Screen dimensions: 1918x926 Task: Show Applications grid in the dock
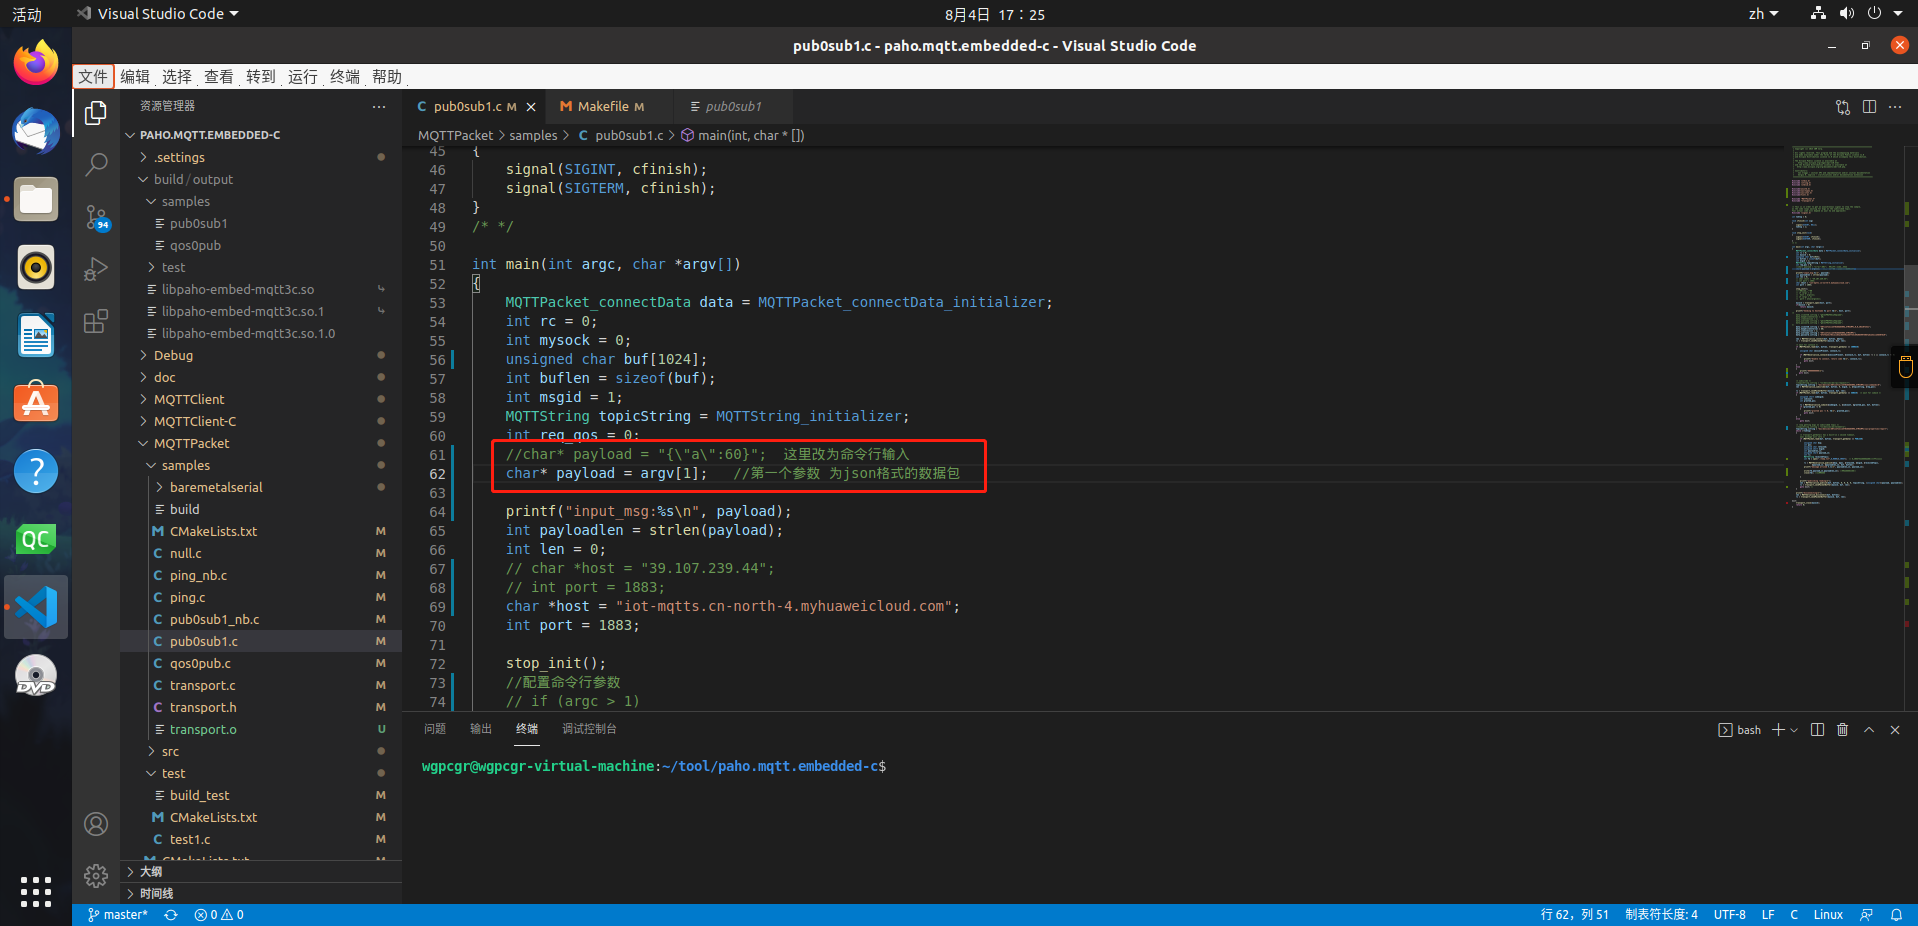tap(36, 891)
